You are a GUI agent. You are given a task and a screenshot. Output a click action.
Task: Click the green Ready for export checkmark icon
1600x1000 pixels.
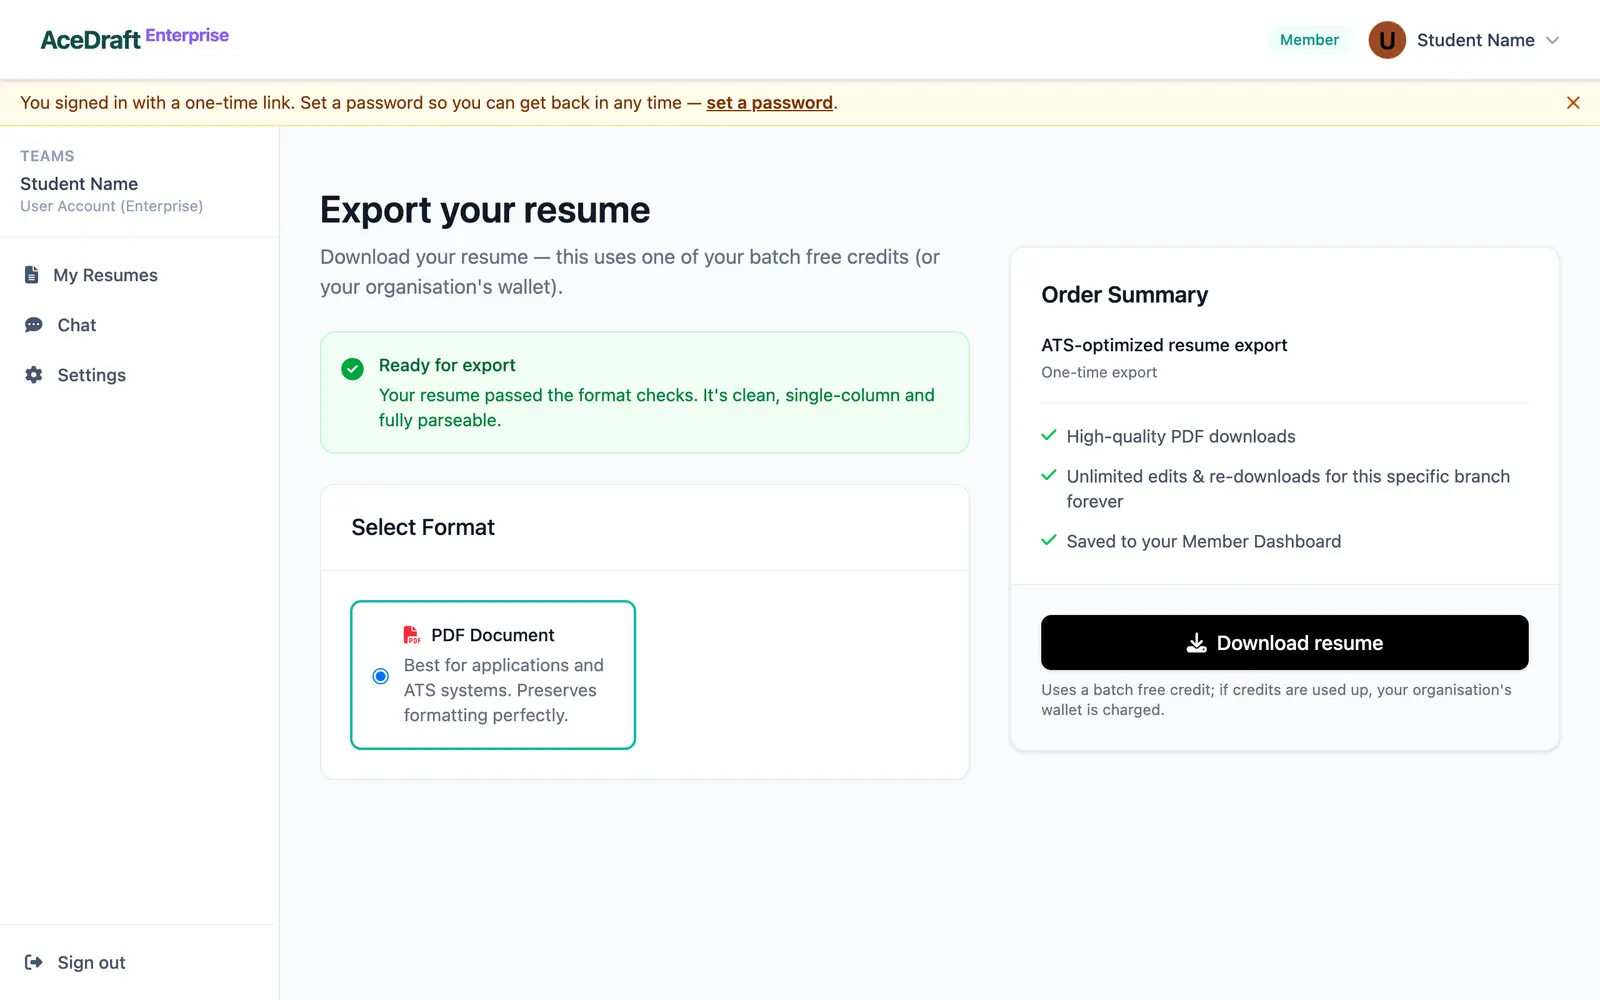352,369
